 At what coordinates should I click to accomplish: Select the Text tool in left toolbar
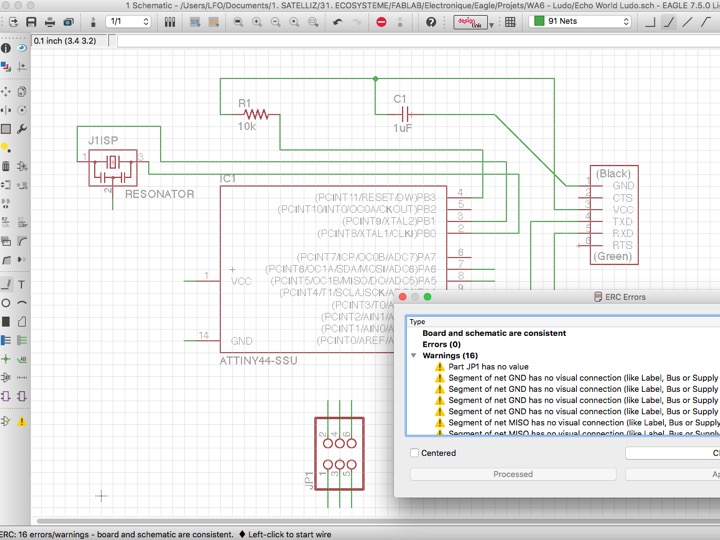22,284
